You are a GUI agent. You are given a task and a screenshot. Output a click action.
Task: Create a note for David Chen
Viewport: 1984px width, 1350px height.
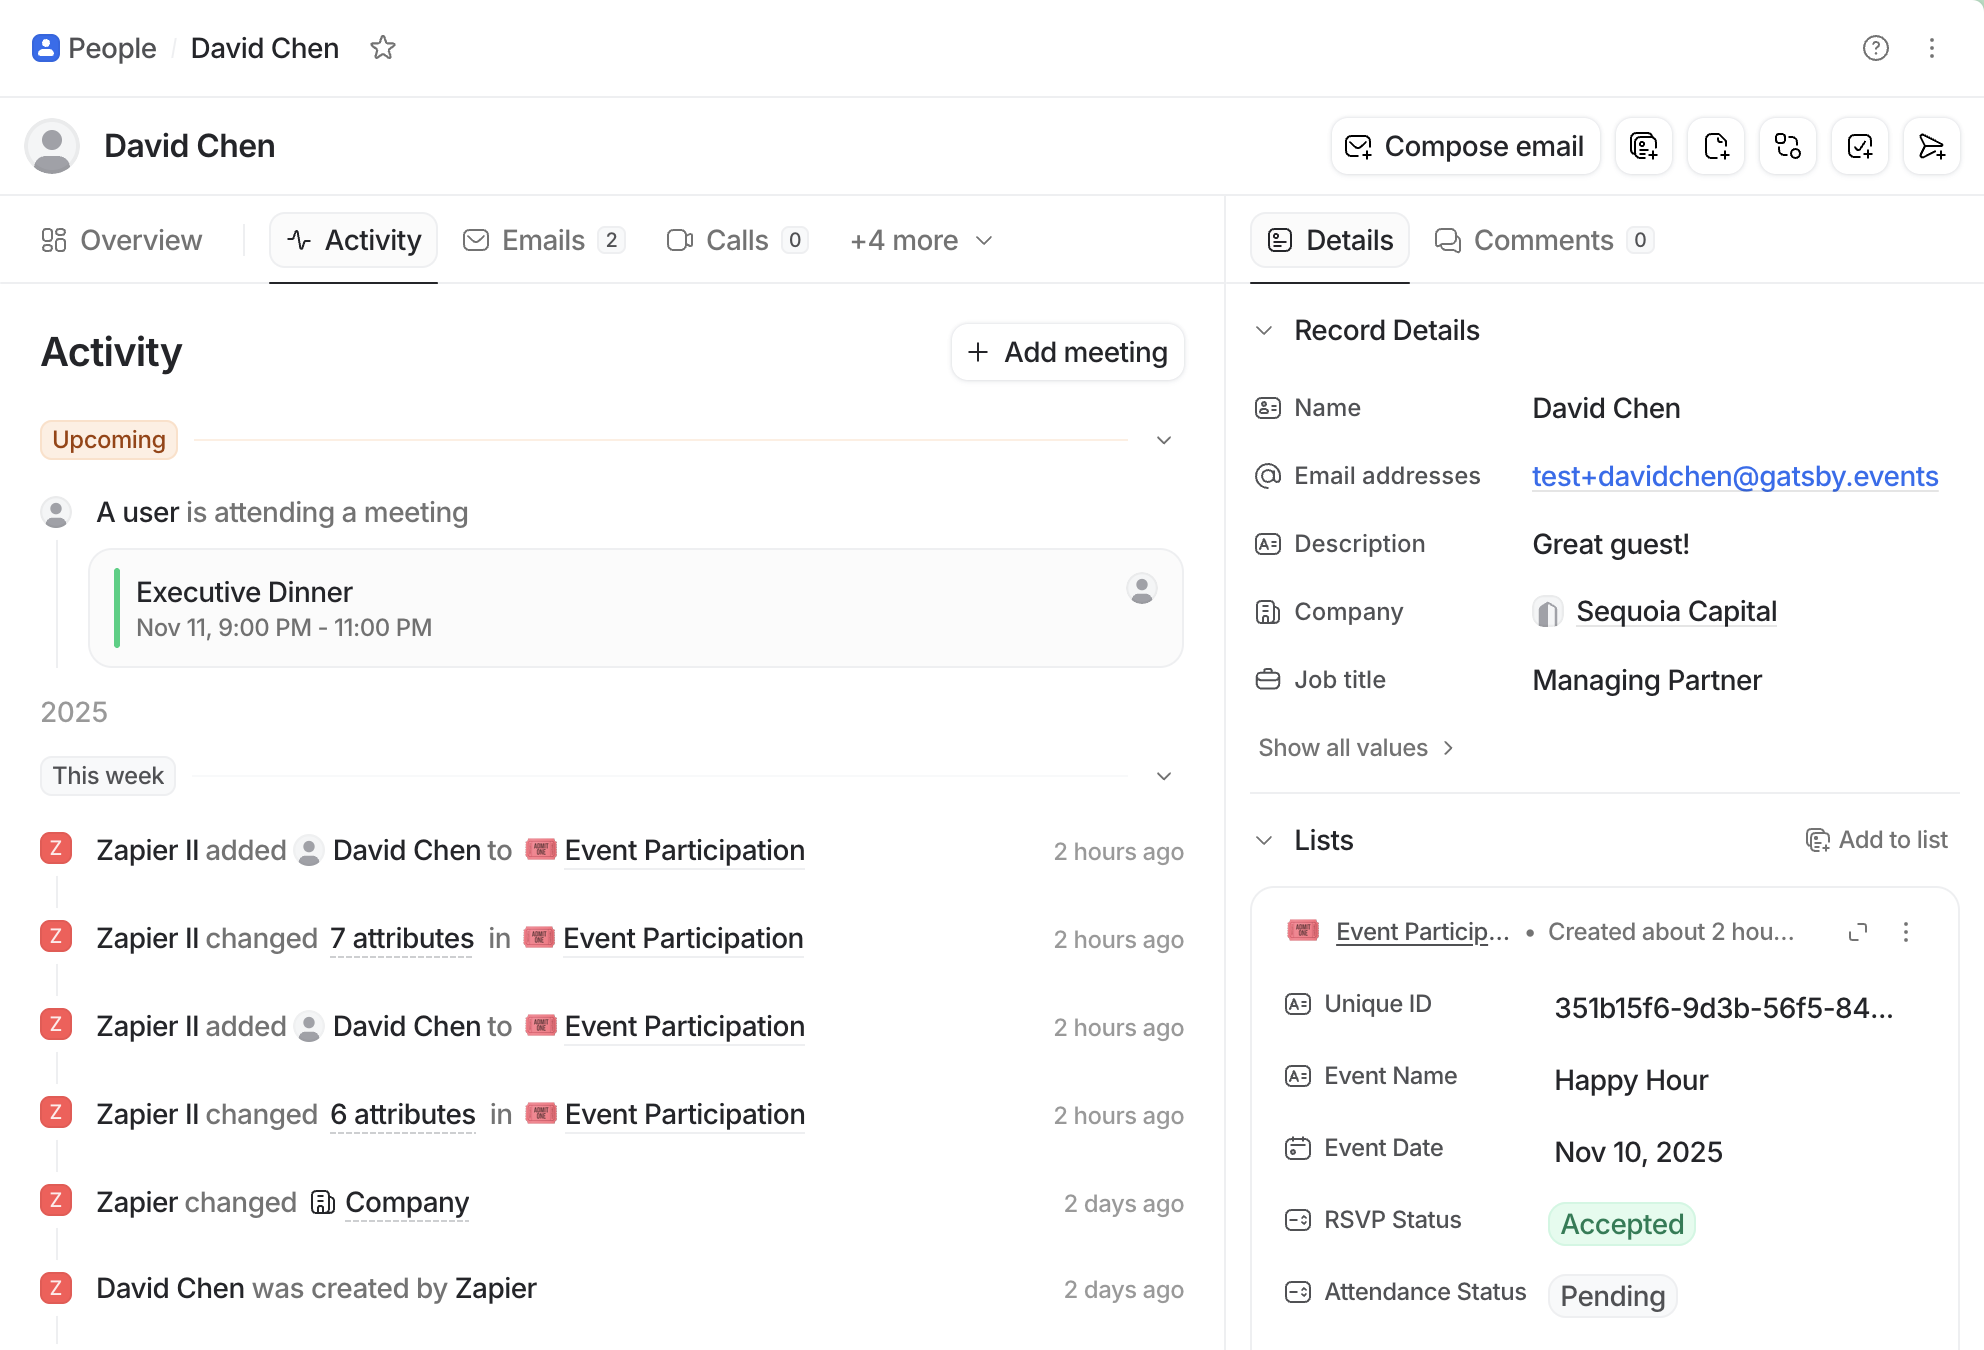pyautogui.click(x=1643, y=146)
